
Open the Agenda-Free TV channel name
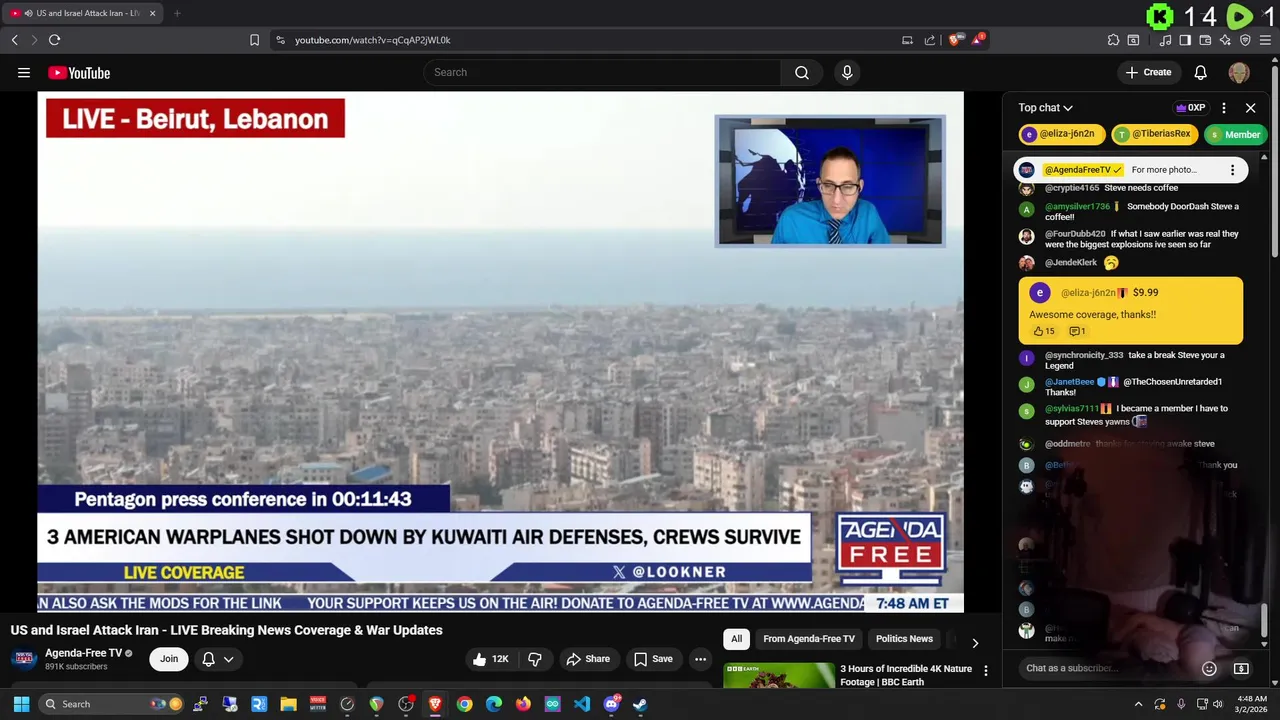coord(83,653)
